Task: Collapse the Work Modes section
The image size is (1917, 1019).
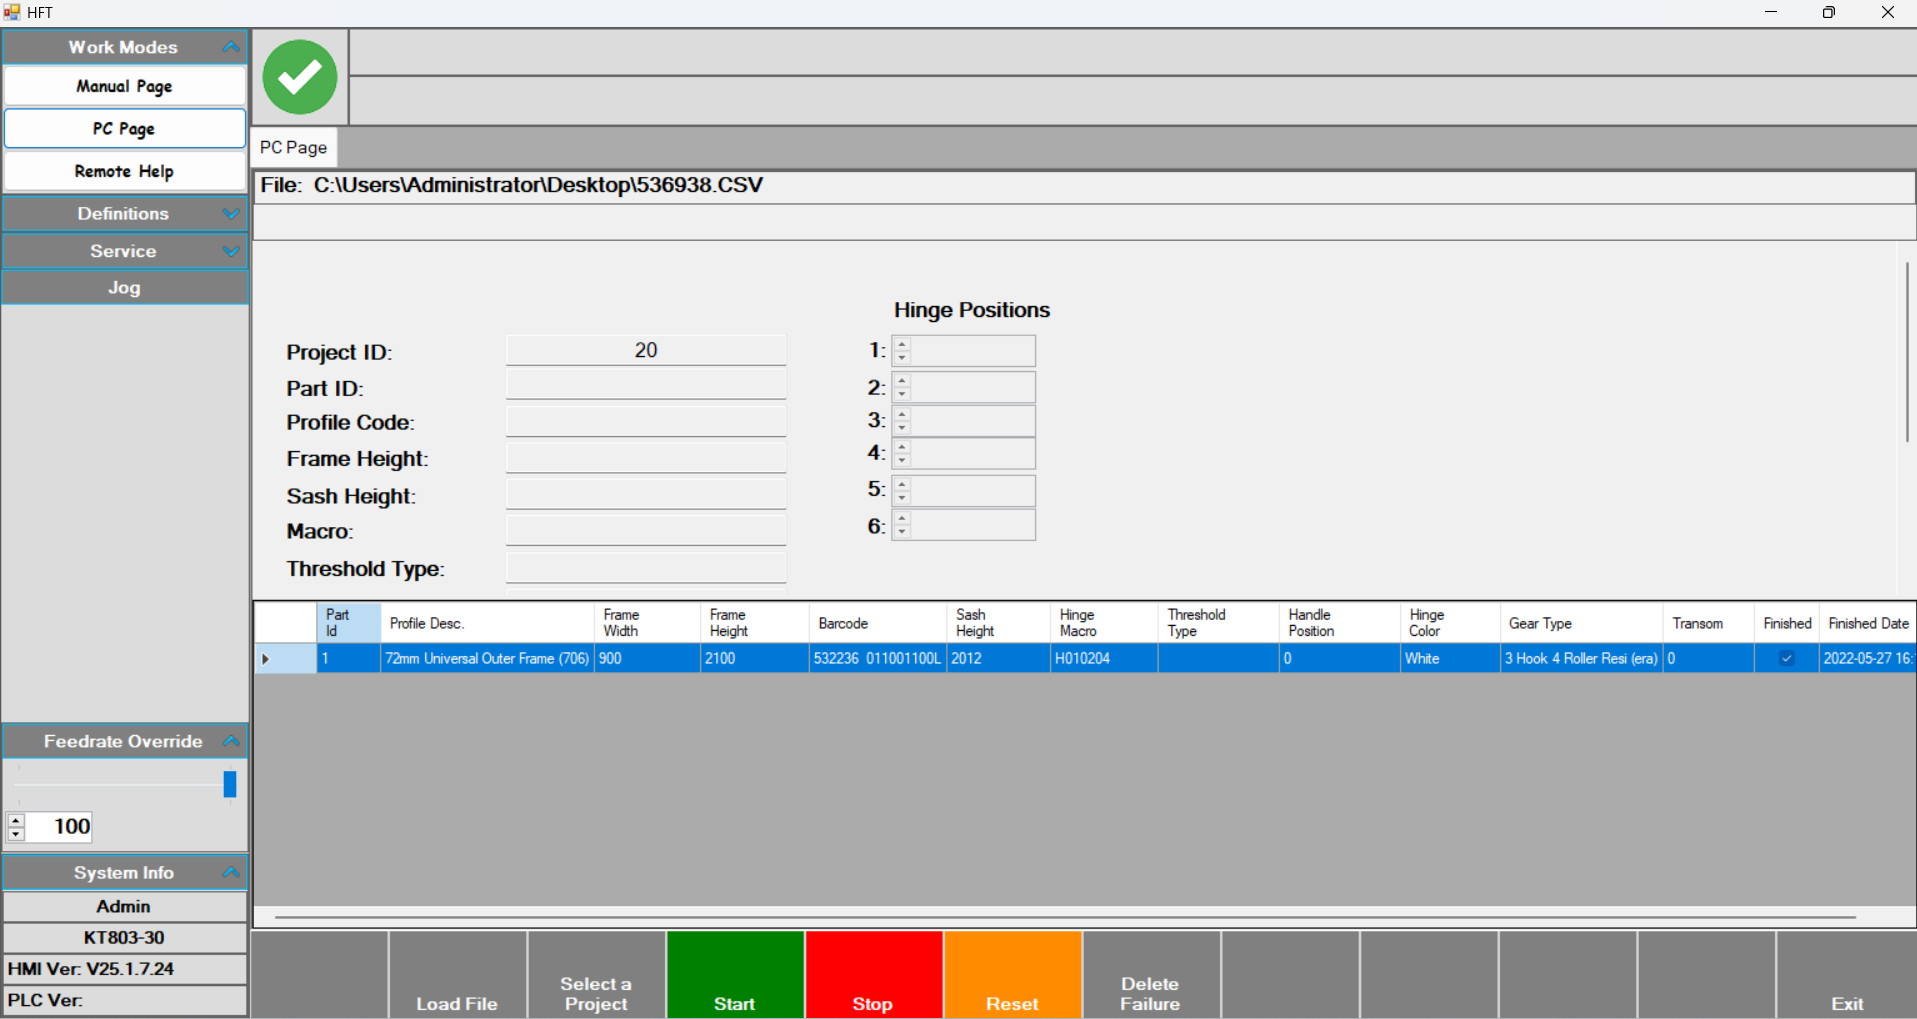Action: pyautogui.click(x=231, y=47)
